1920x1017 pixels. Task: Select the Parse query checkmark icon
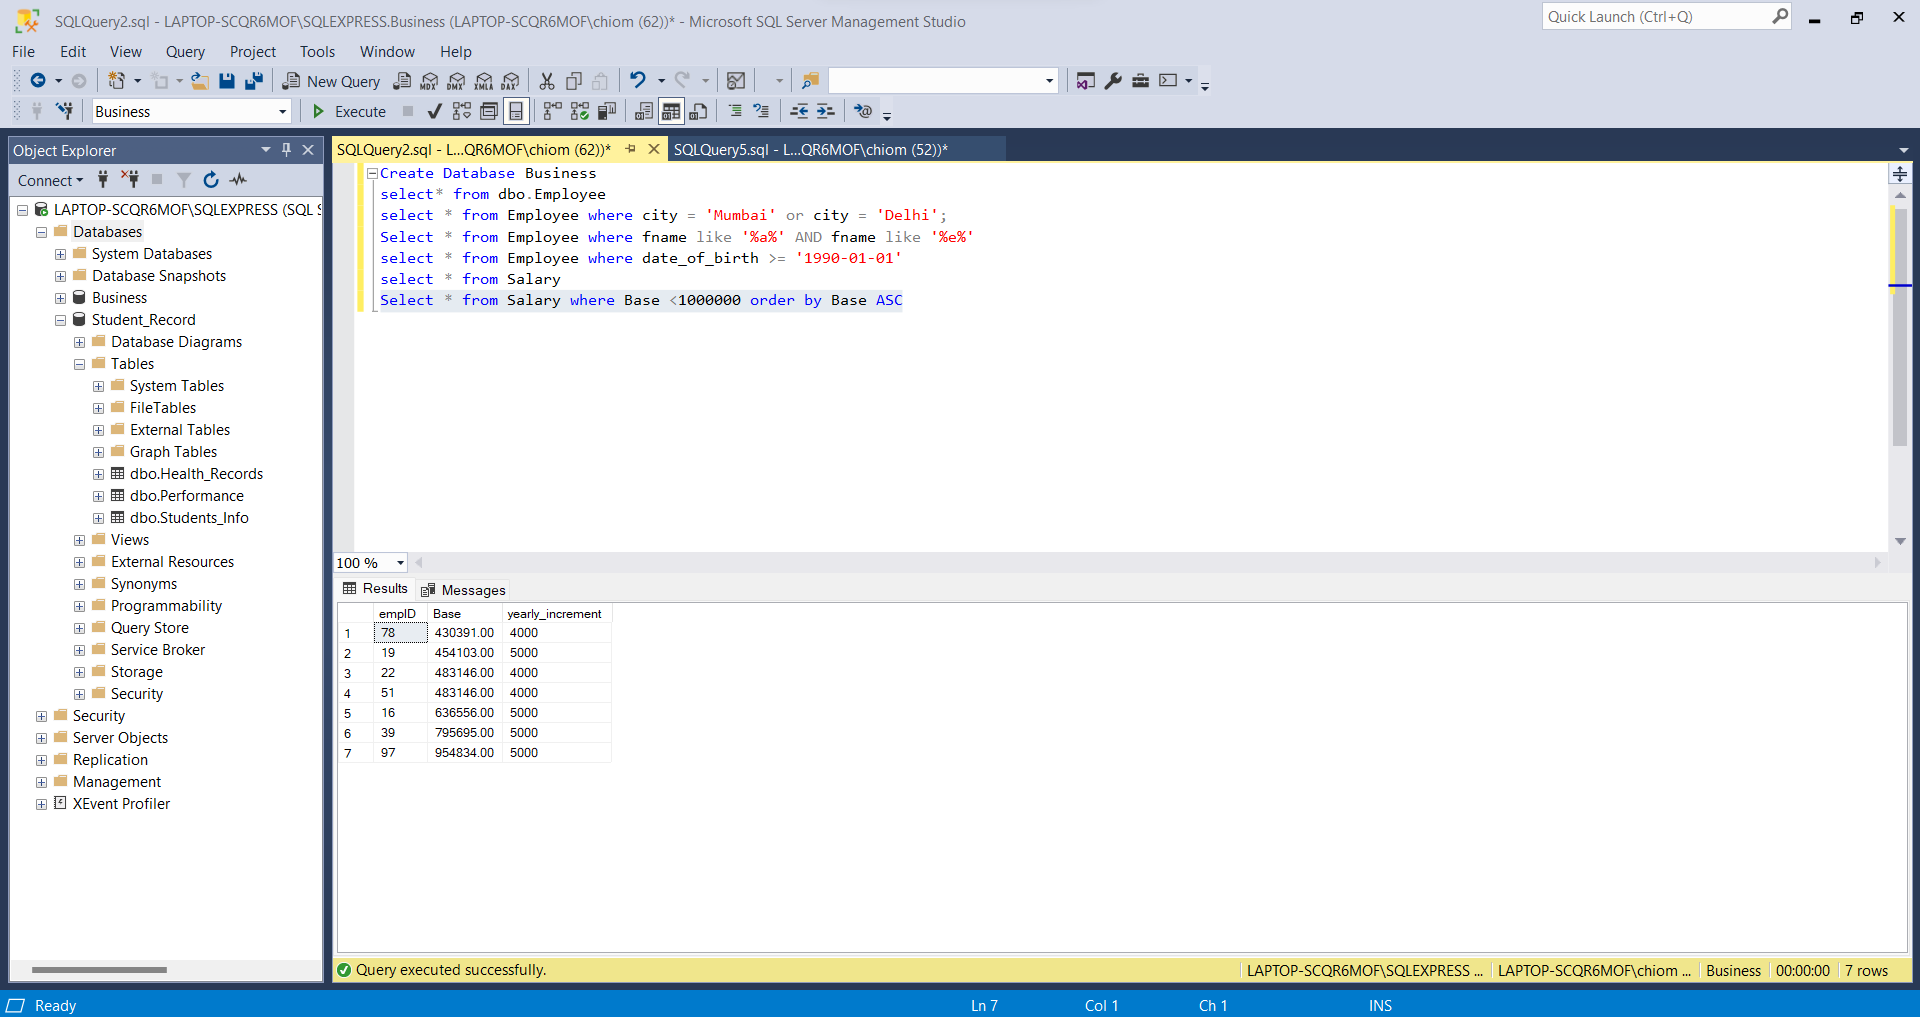point(434,111)
